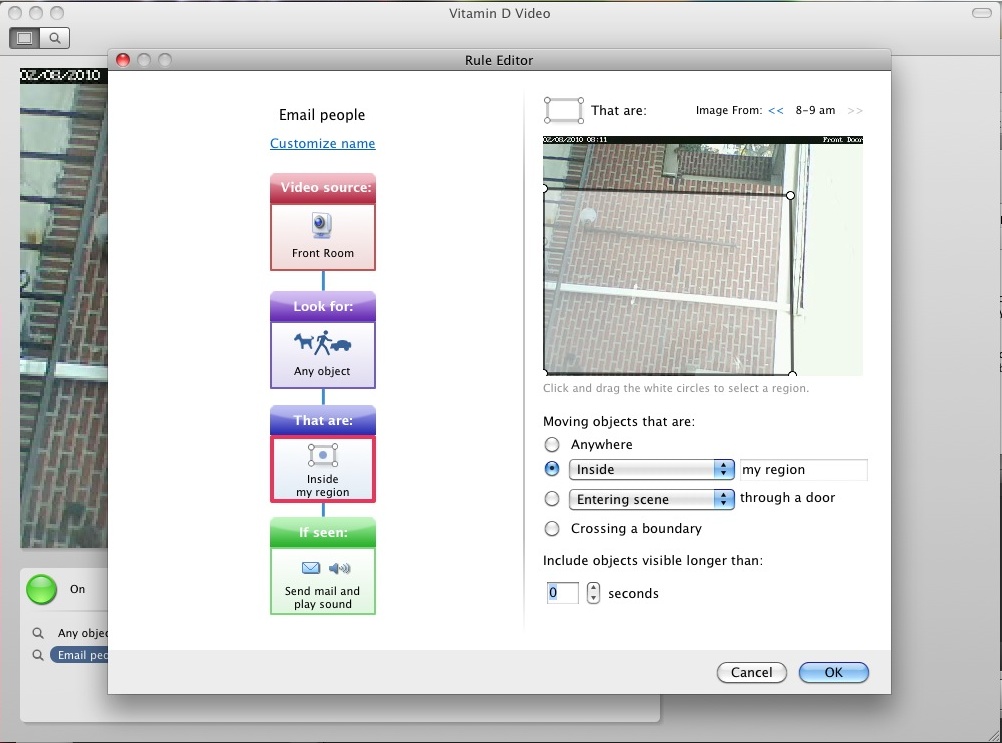Expand the Entering scene dropdown

[651, 499]
